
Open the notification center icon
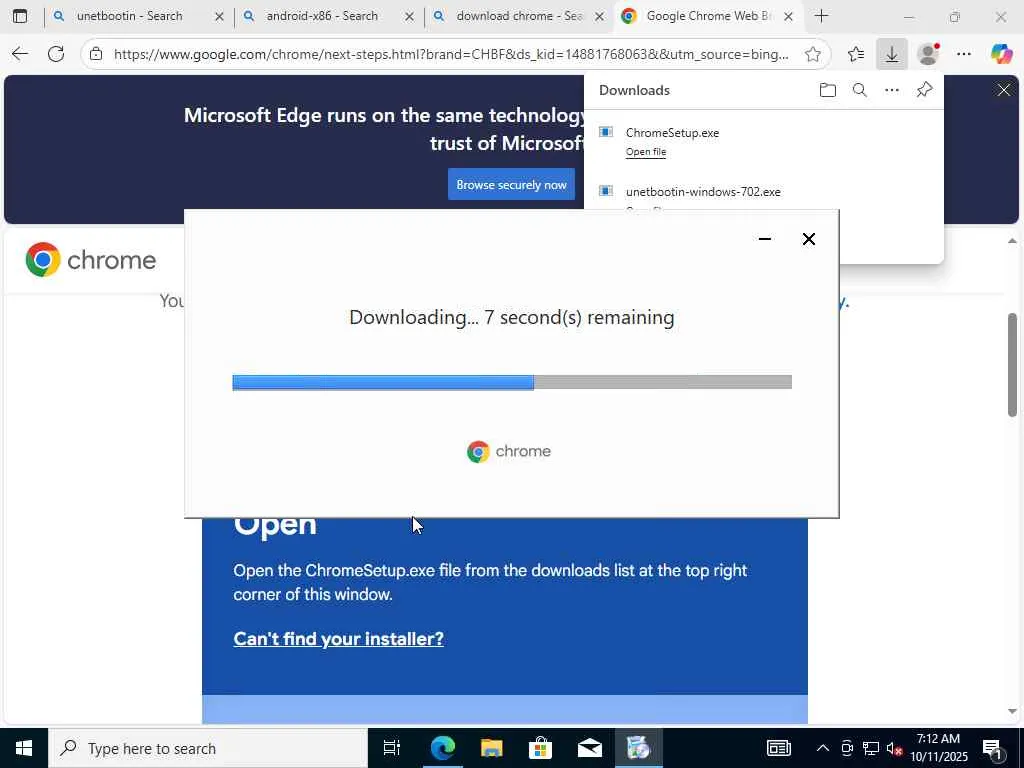tap(993, 748)
